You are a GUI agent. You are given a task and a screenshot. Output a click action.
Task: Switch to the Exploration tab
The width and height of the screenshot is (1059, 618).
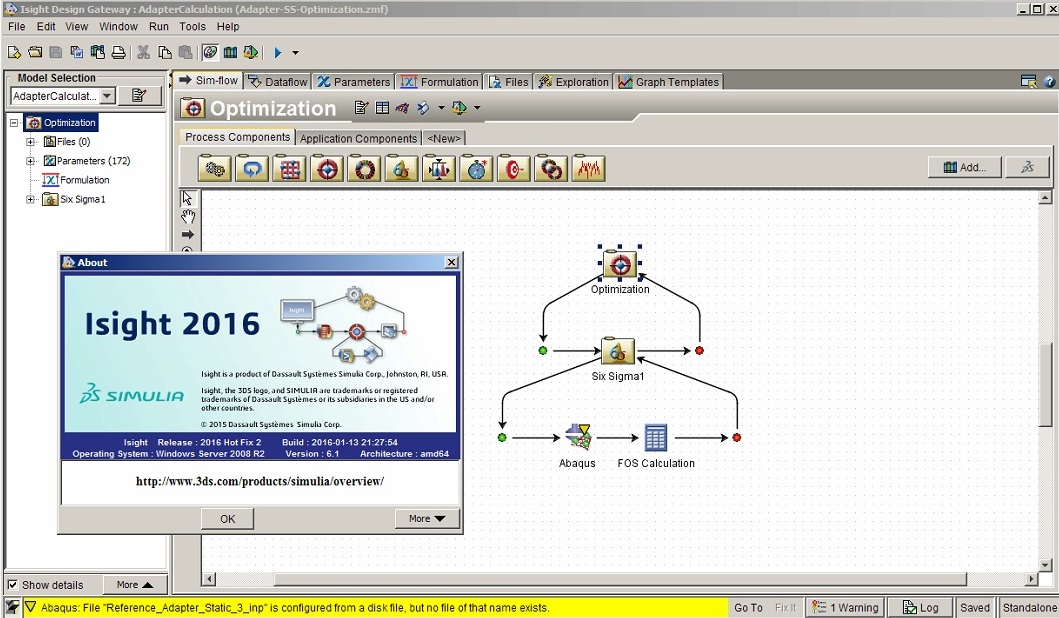(573, 82)
